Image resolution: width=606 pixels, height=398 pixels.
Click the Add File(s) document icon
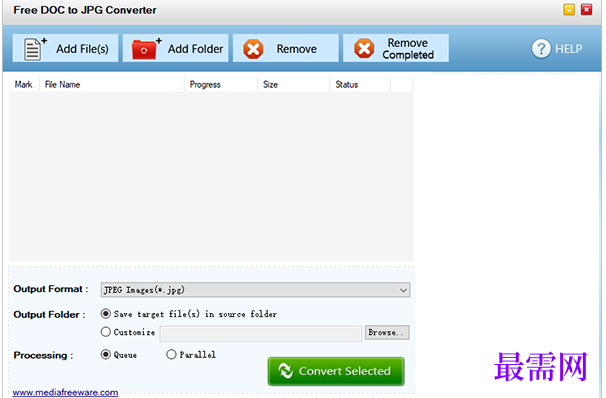click(35, 49)
